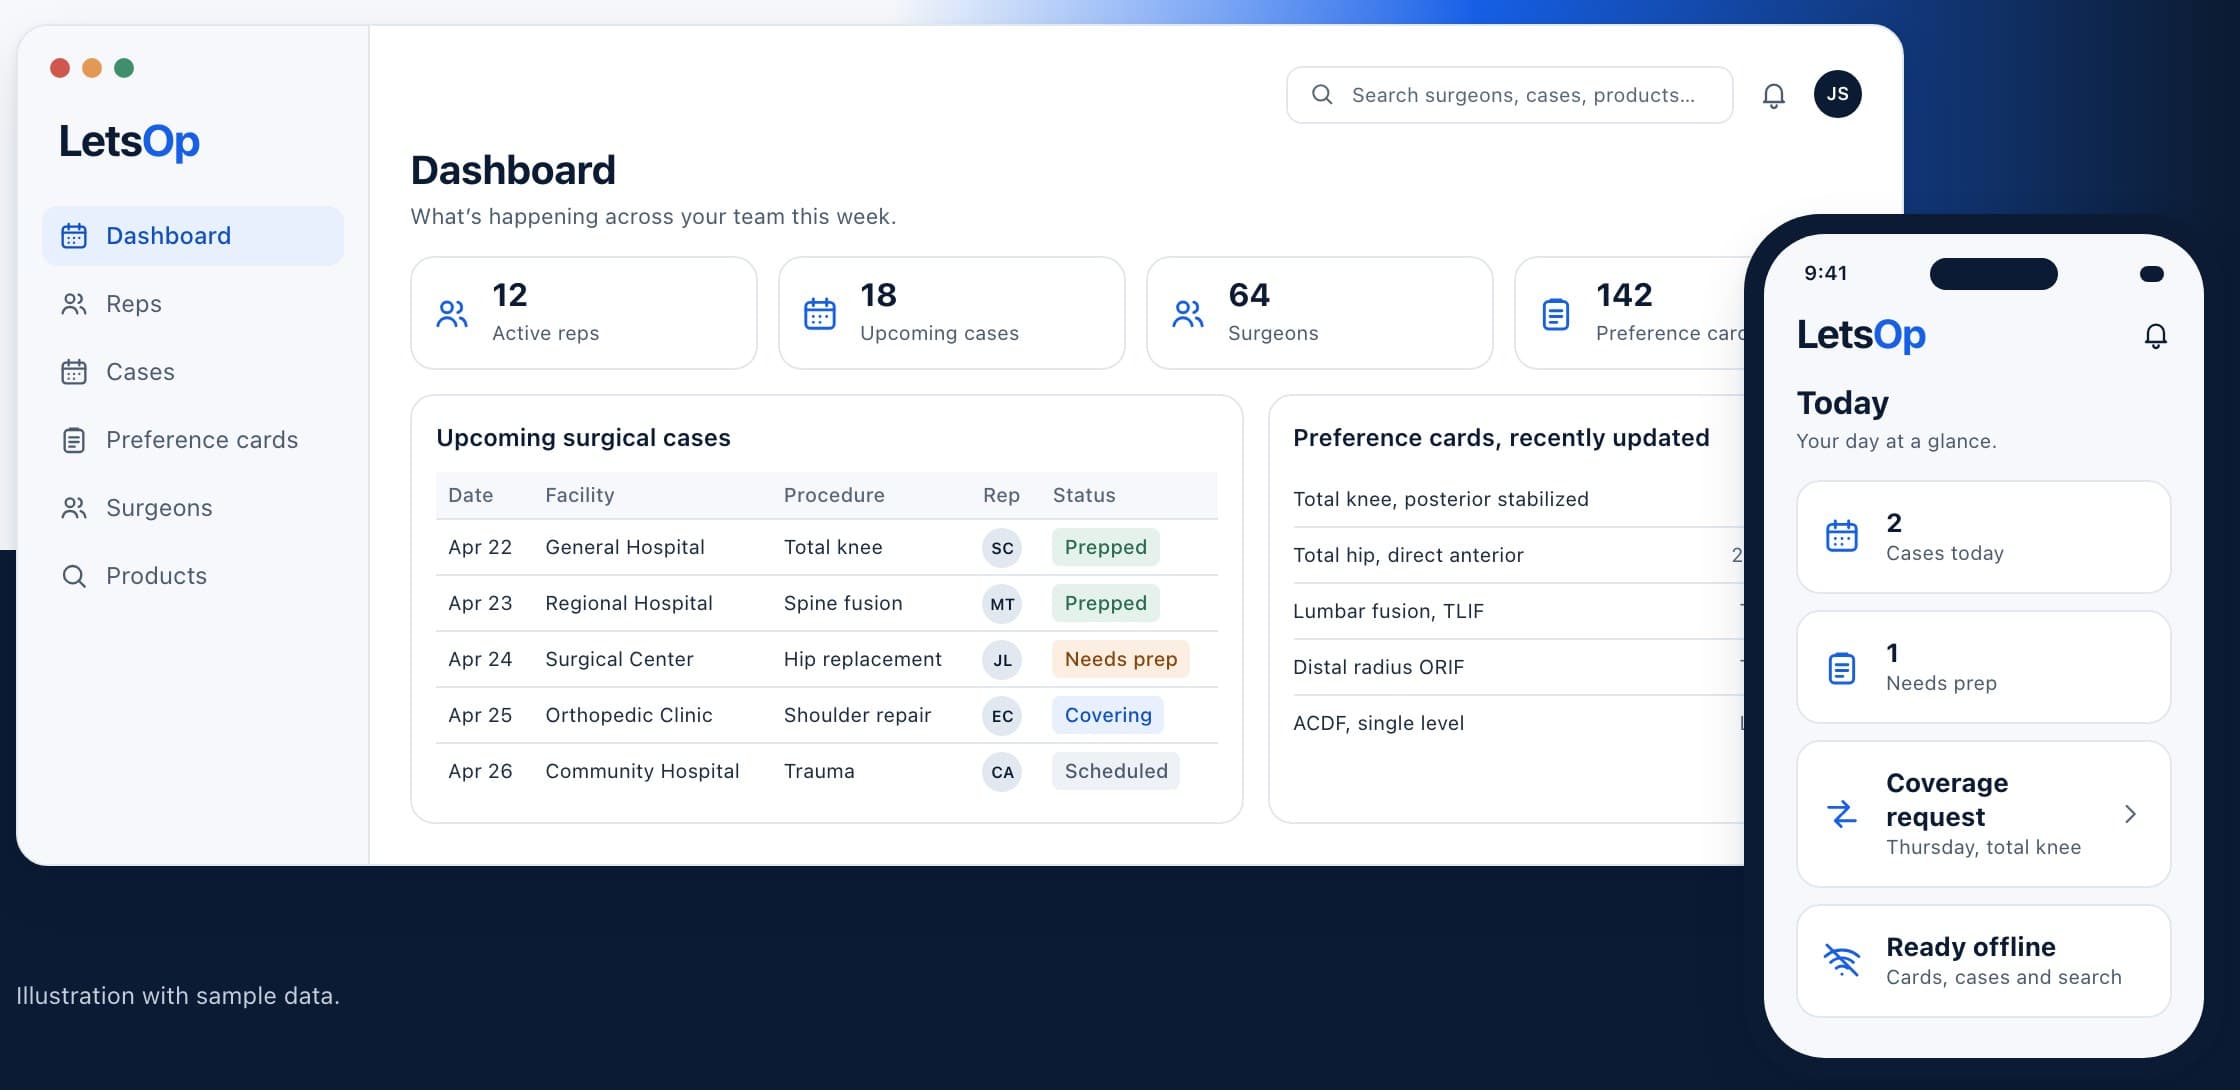Go to Cases in the sidebar
Viewport: 2240px width, 1090px height.
pyautogui.click(x=193, y=372)
